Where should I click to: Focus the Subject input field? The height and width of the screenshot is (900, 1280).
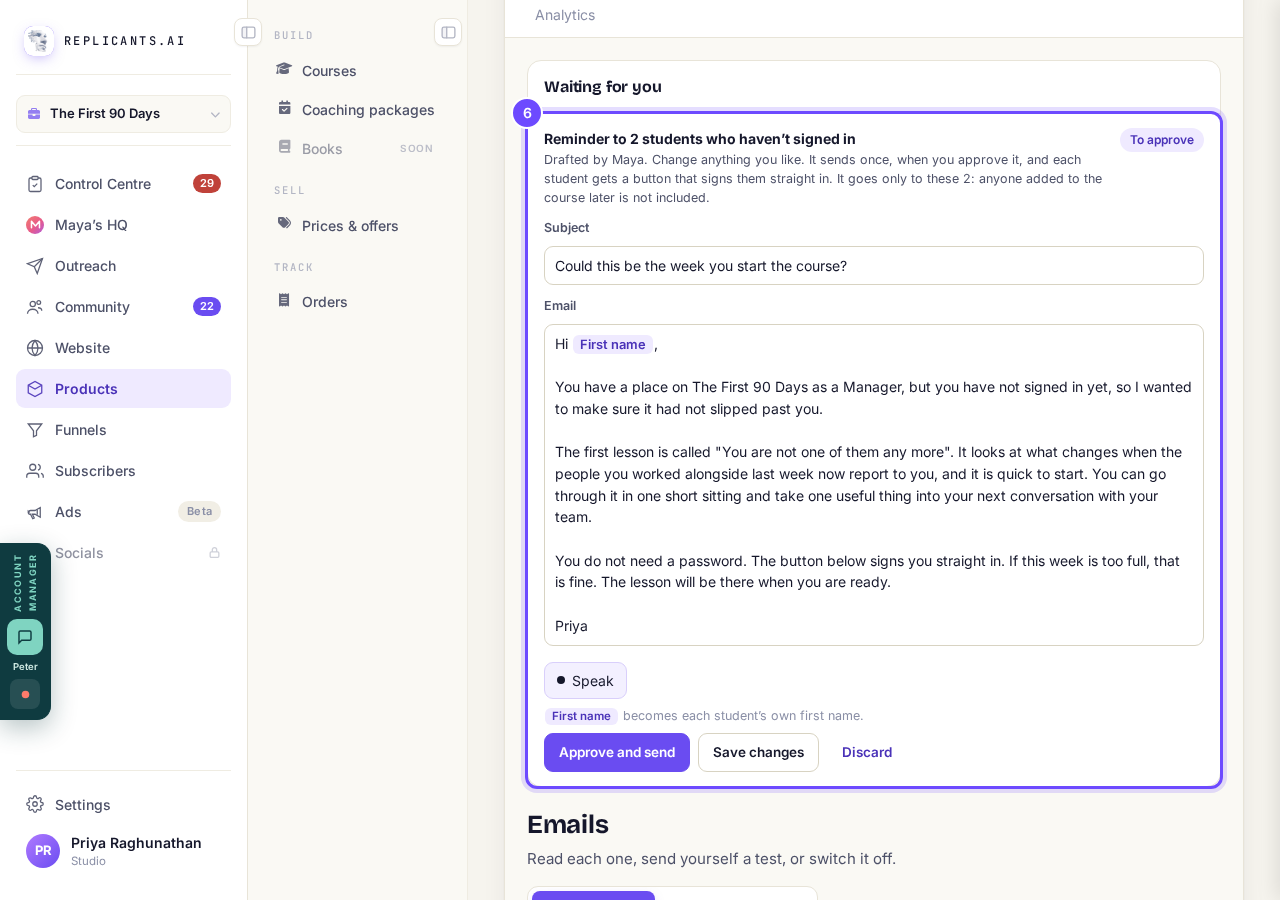(x=874, y=266)
